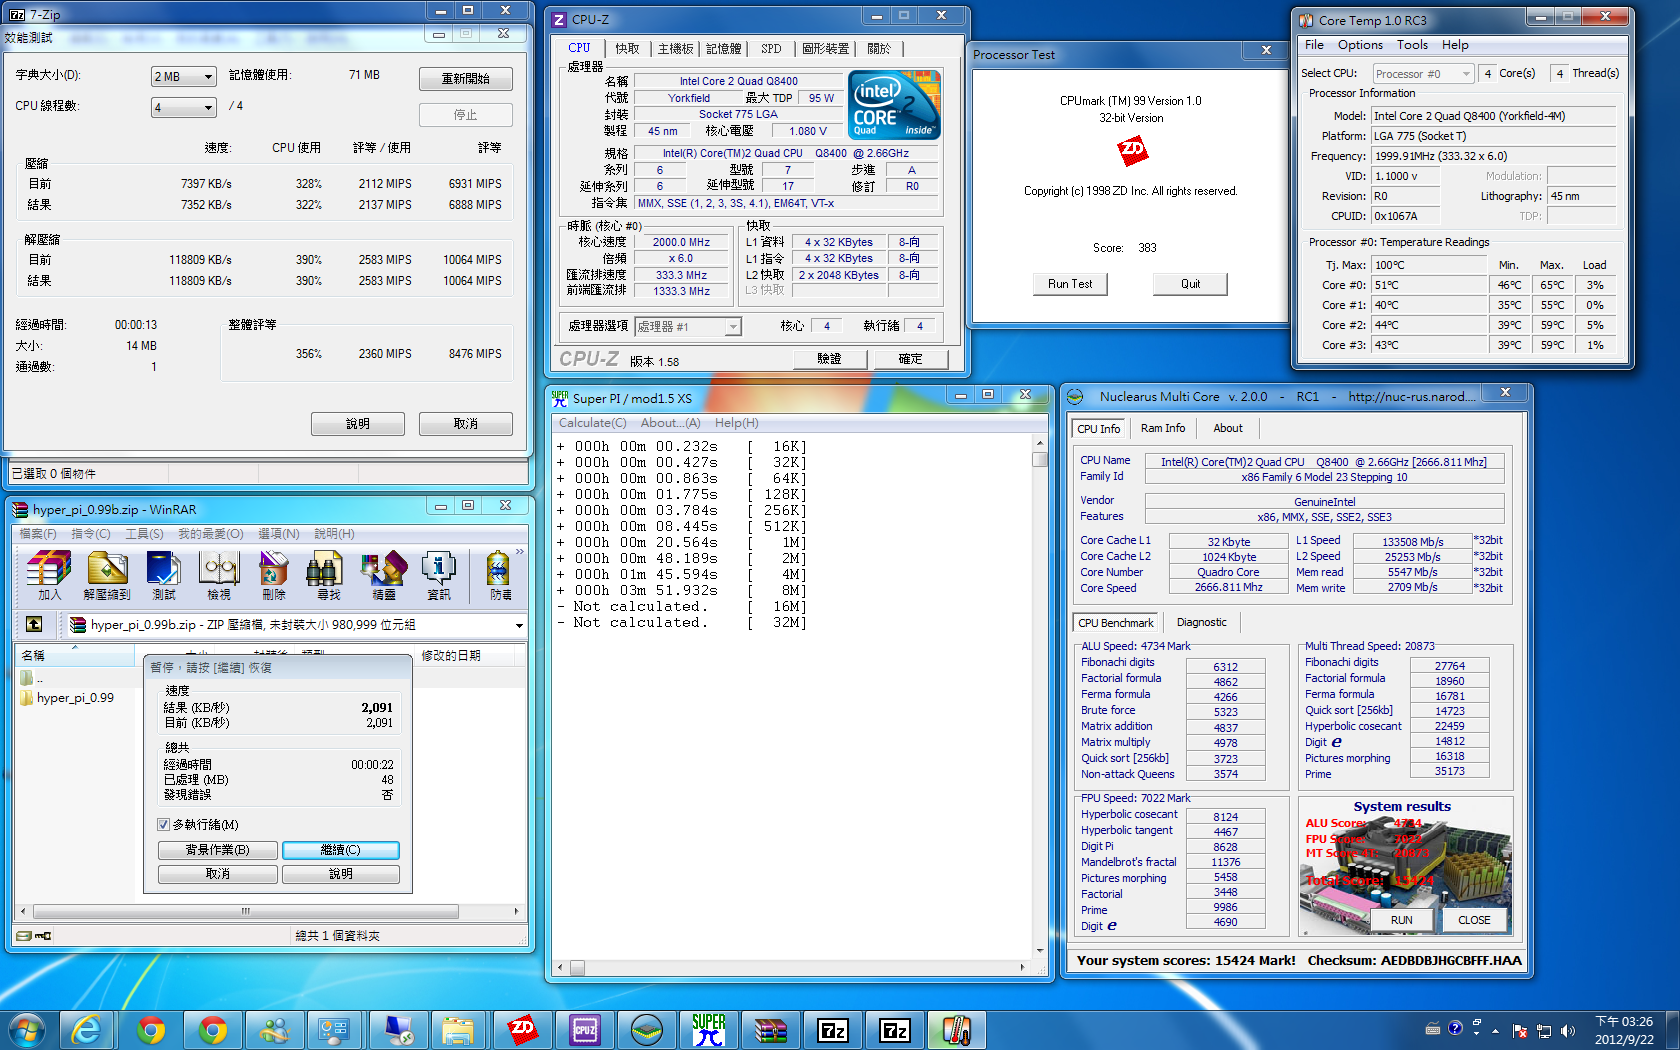Click the key icon in WinRAR status bar

43,936
